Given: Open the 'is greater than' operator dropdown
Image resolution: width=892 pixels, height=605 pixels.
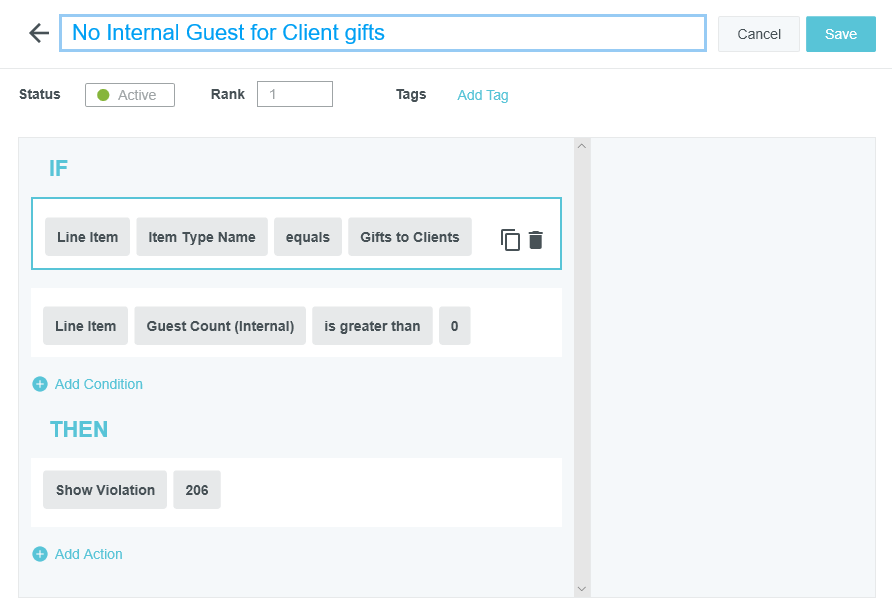Looking at the screenshot, I should [x=372, y=326].
